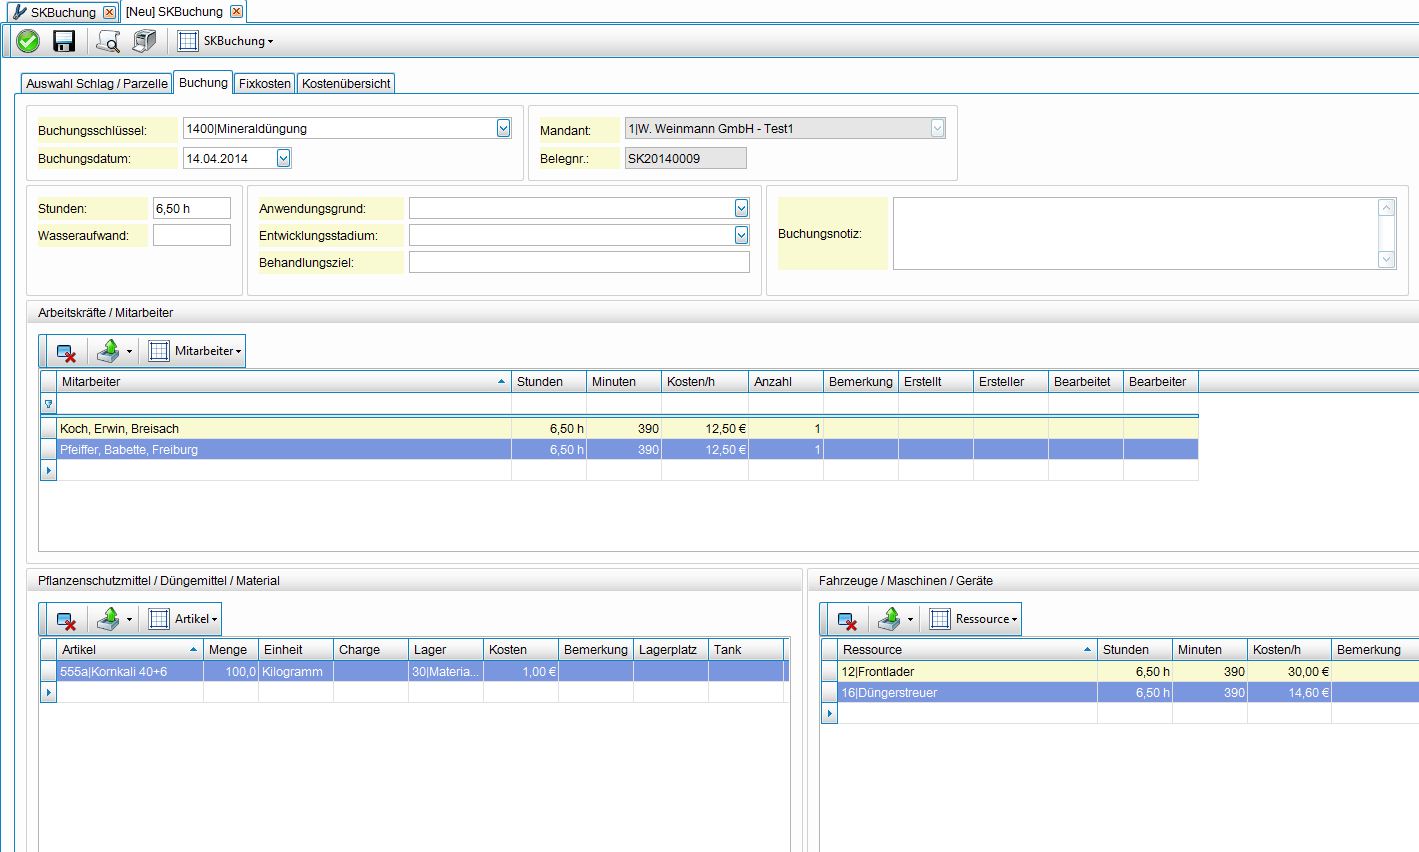Click the print icon in the top toolbar
The image size is (1419, 852).
point(145,41)
